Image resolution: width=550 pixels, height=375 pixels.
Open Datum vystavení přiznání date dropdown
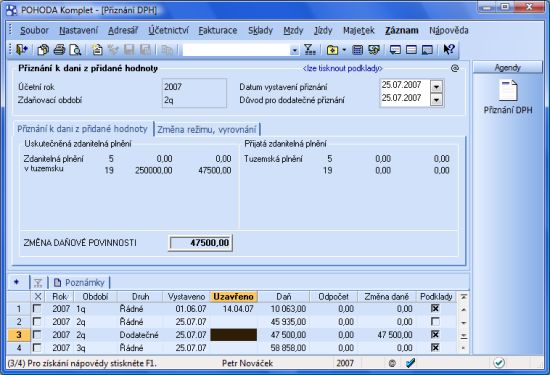pos(436,86)
